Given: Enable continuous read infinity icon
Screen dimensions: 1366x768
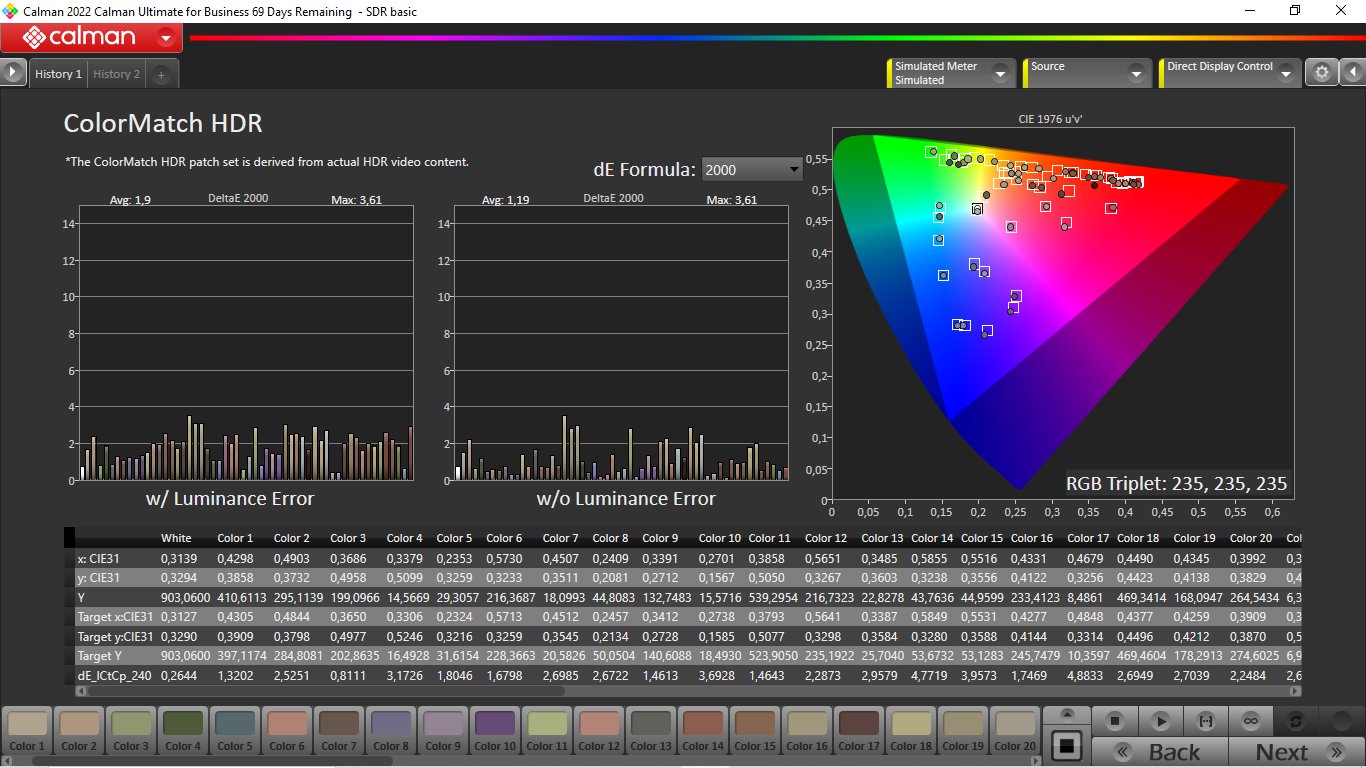Looking at the screenshot, I should (1251, 721).
